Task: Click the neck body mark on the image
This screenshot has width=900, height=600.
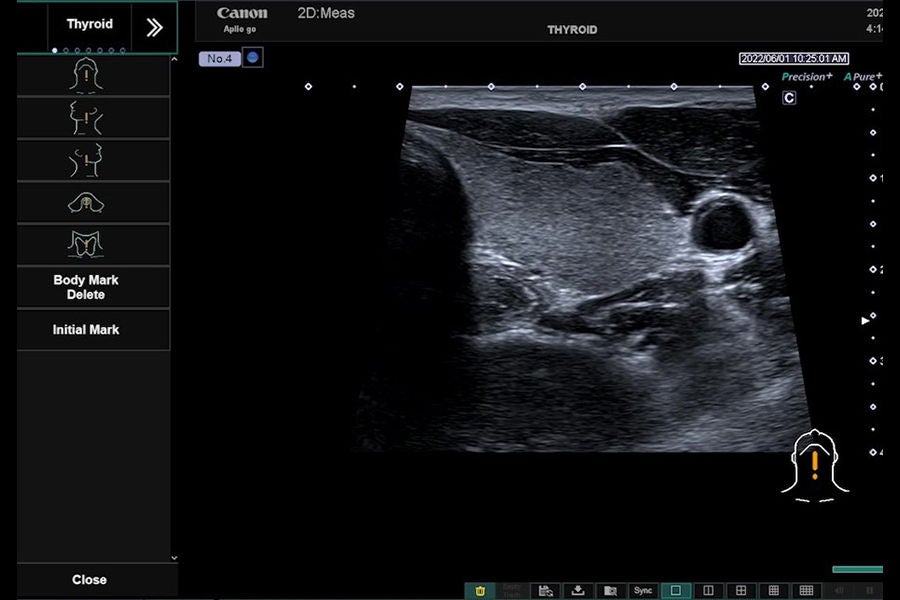Action: tap(815, 466)
